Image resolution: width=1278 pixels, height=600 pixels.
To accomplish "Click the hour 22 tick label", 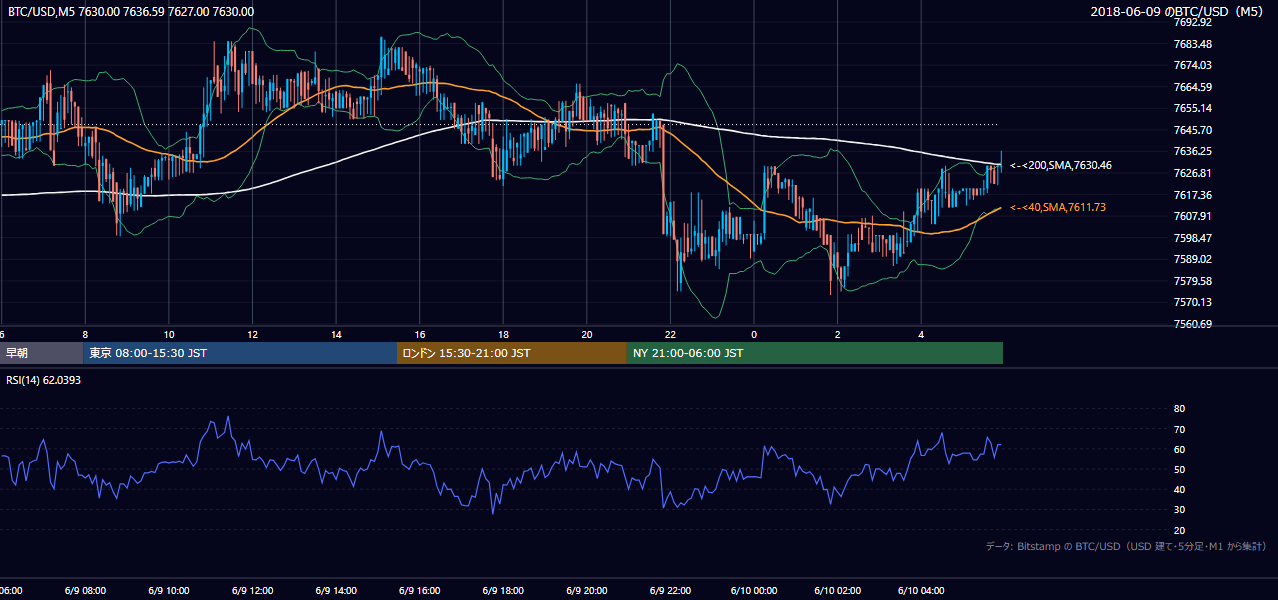I will pyautogui.click(x=671, y=335).
